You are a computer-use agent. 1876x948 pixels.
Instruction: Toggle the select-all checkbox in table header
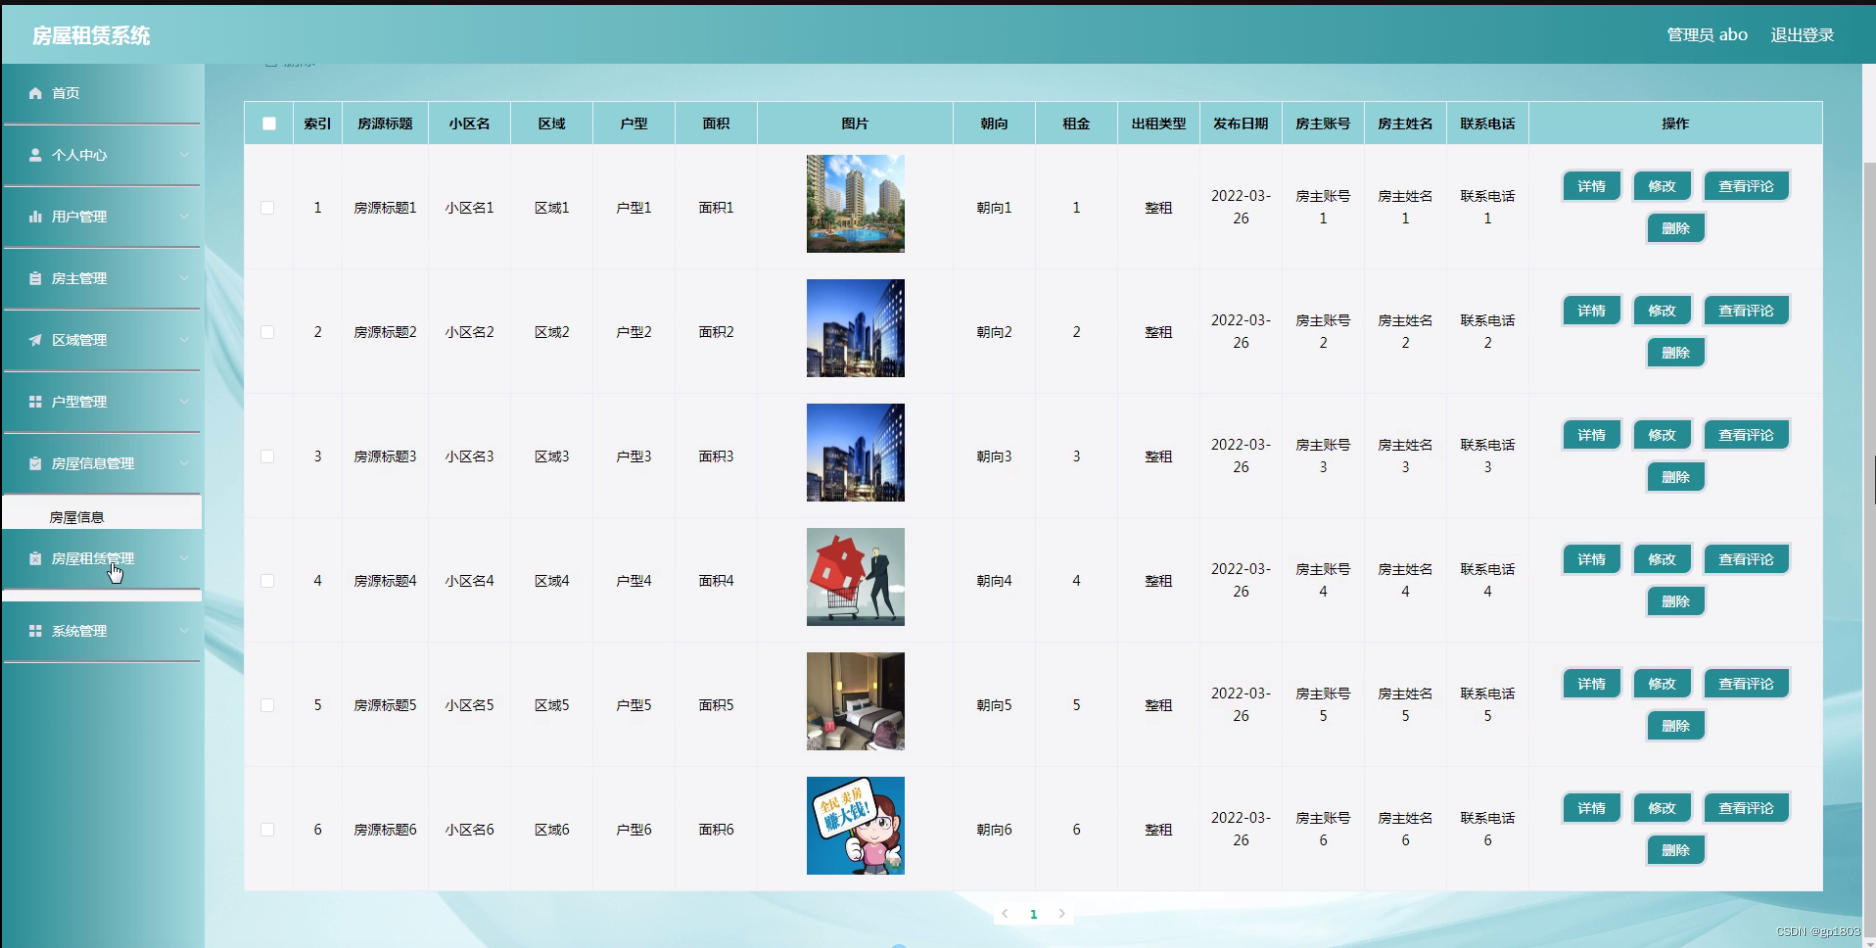pyautogui.click(x=267, y=123)
